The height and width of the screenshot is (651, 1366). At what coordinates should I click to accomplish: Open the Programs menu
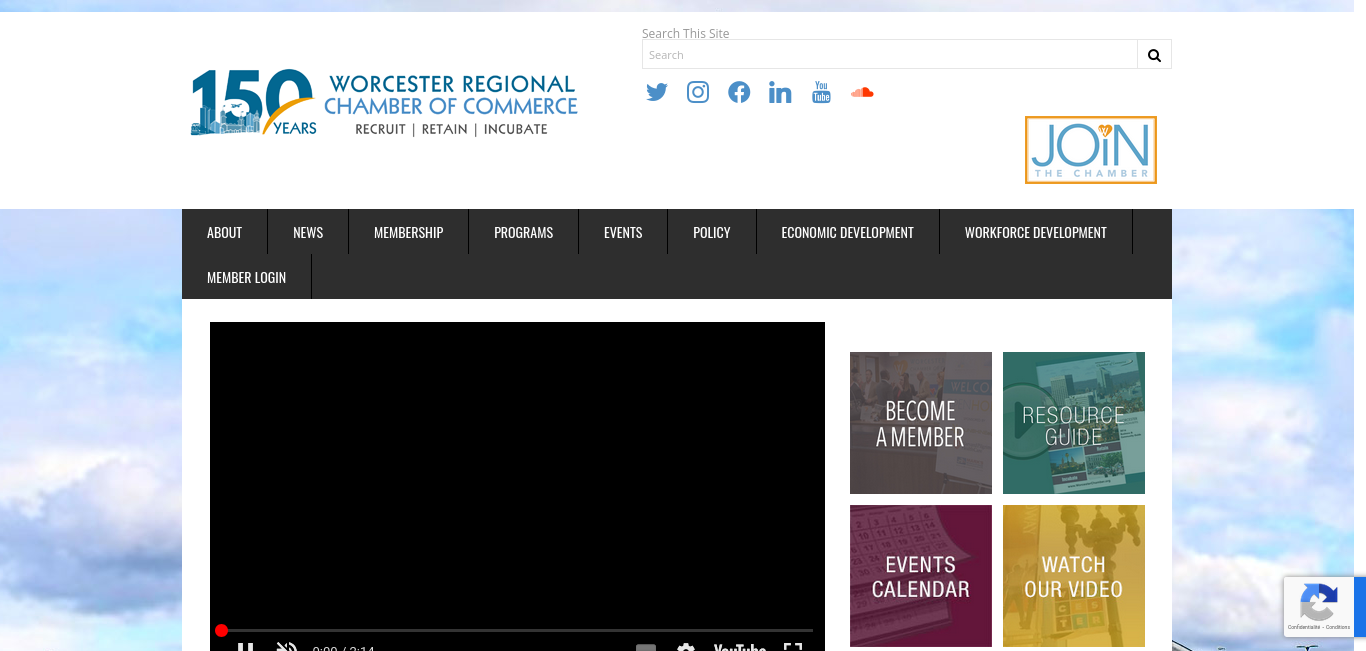click(523, 232)
